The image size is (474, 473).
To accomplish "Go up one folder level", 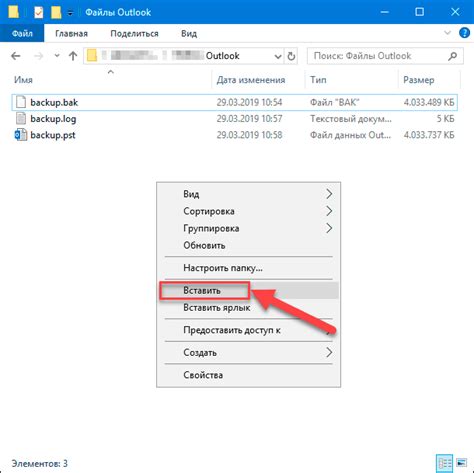I will point(73,56).
